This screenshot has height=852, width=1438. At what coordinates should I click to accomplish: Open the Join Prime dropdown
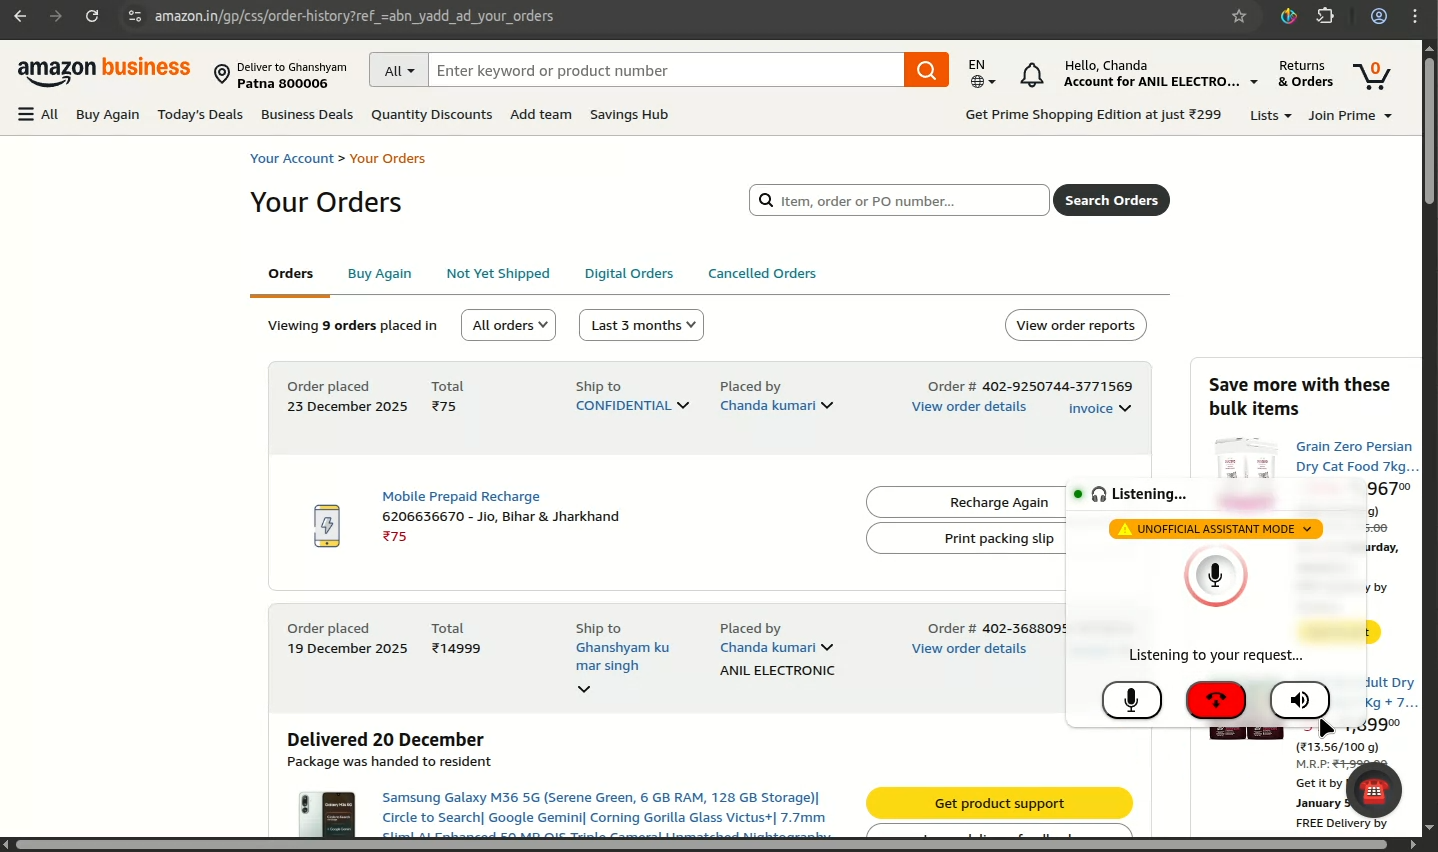tap(1350, 116)
